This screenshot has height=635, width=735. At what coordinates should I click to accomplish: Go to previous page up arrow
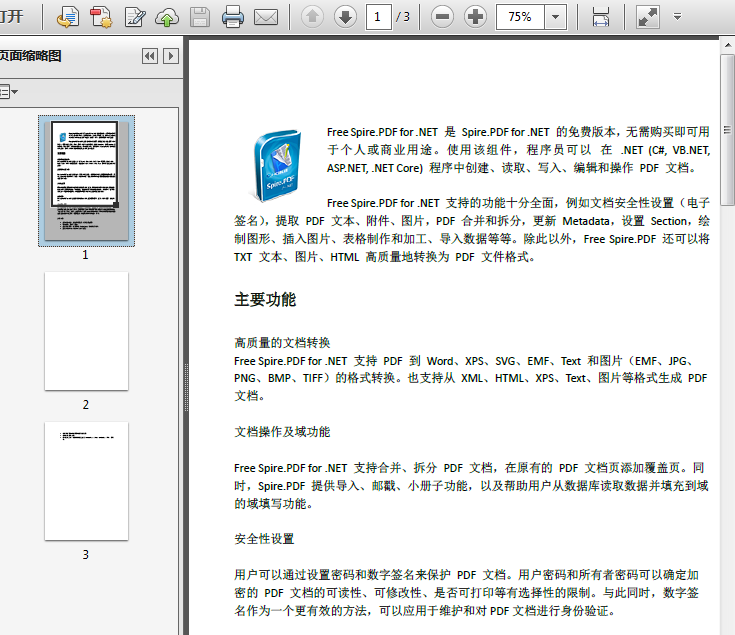312,17
